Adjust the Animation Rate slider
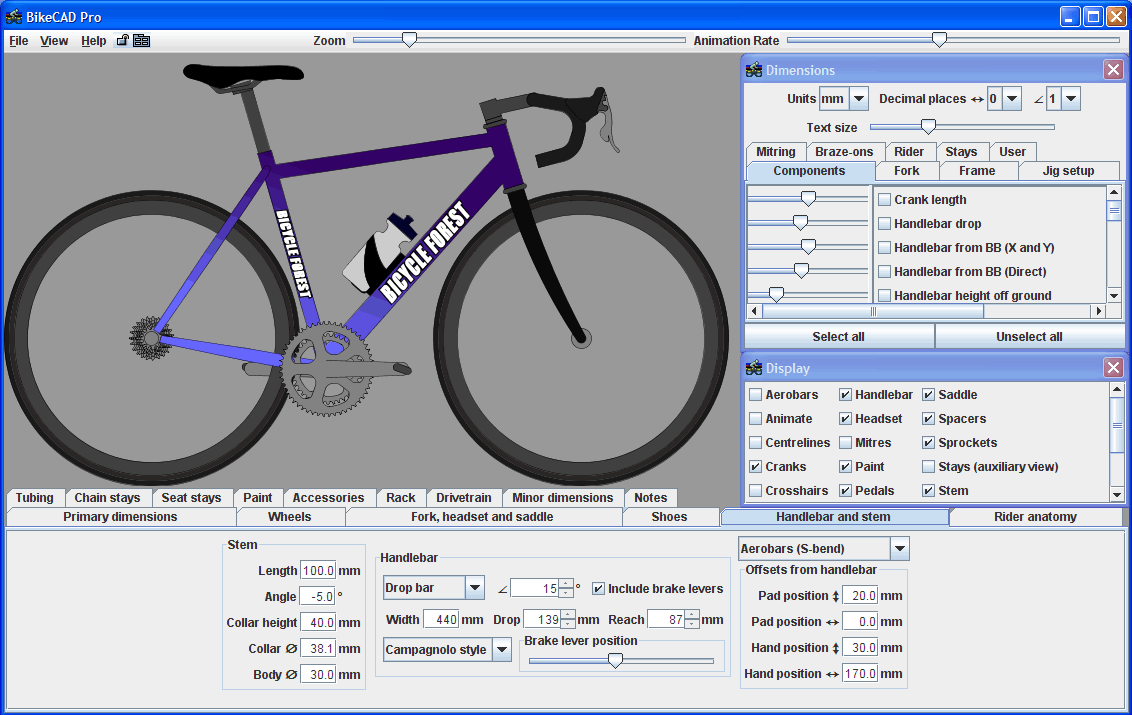The image size is (1132, 715). click(939, 40)
